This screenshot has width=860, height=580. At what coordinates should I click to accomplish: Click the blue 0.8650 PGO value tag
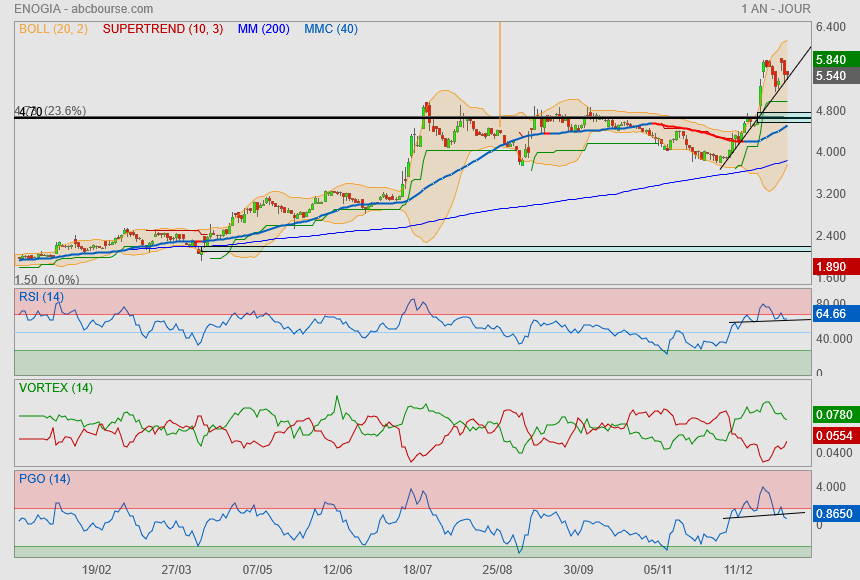(833, 512)
